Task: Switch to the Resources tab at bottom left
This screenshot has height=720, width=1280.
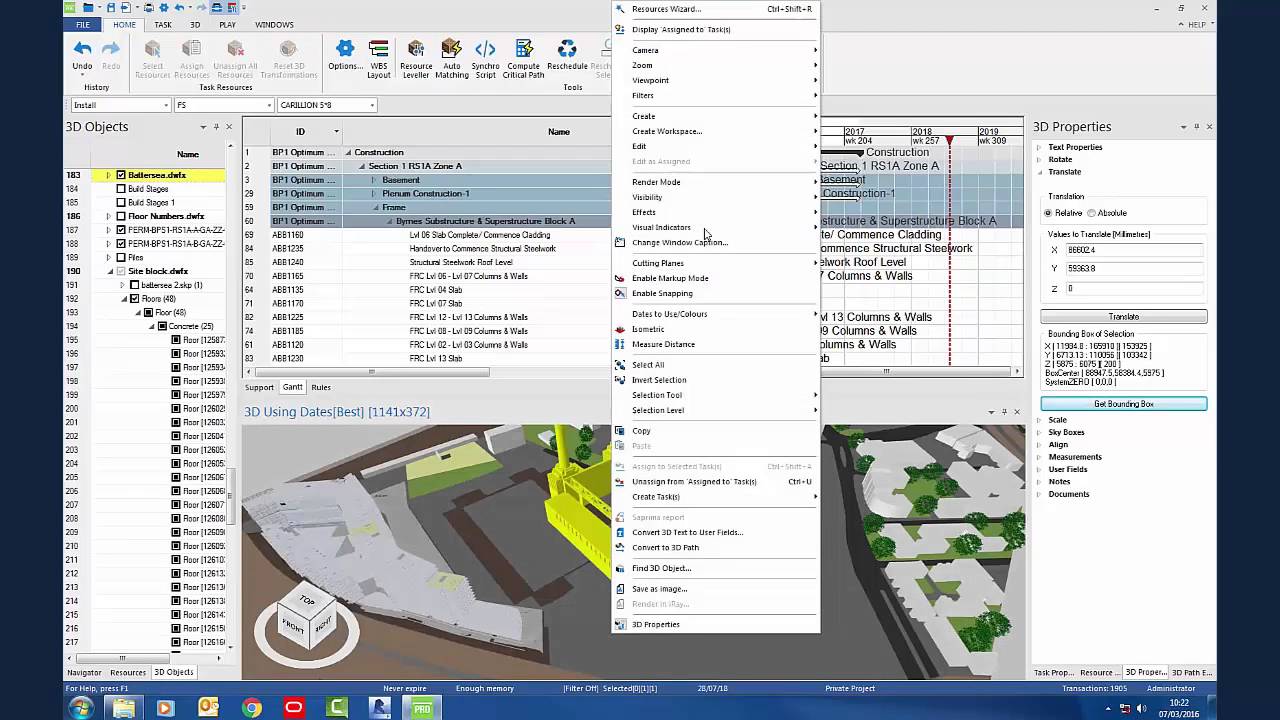Action: point(128,672)
